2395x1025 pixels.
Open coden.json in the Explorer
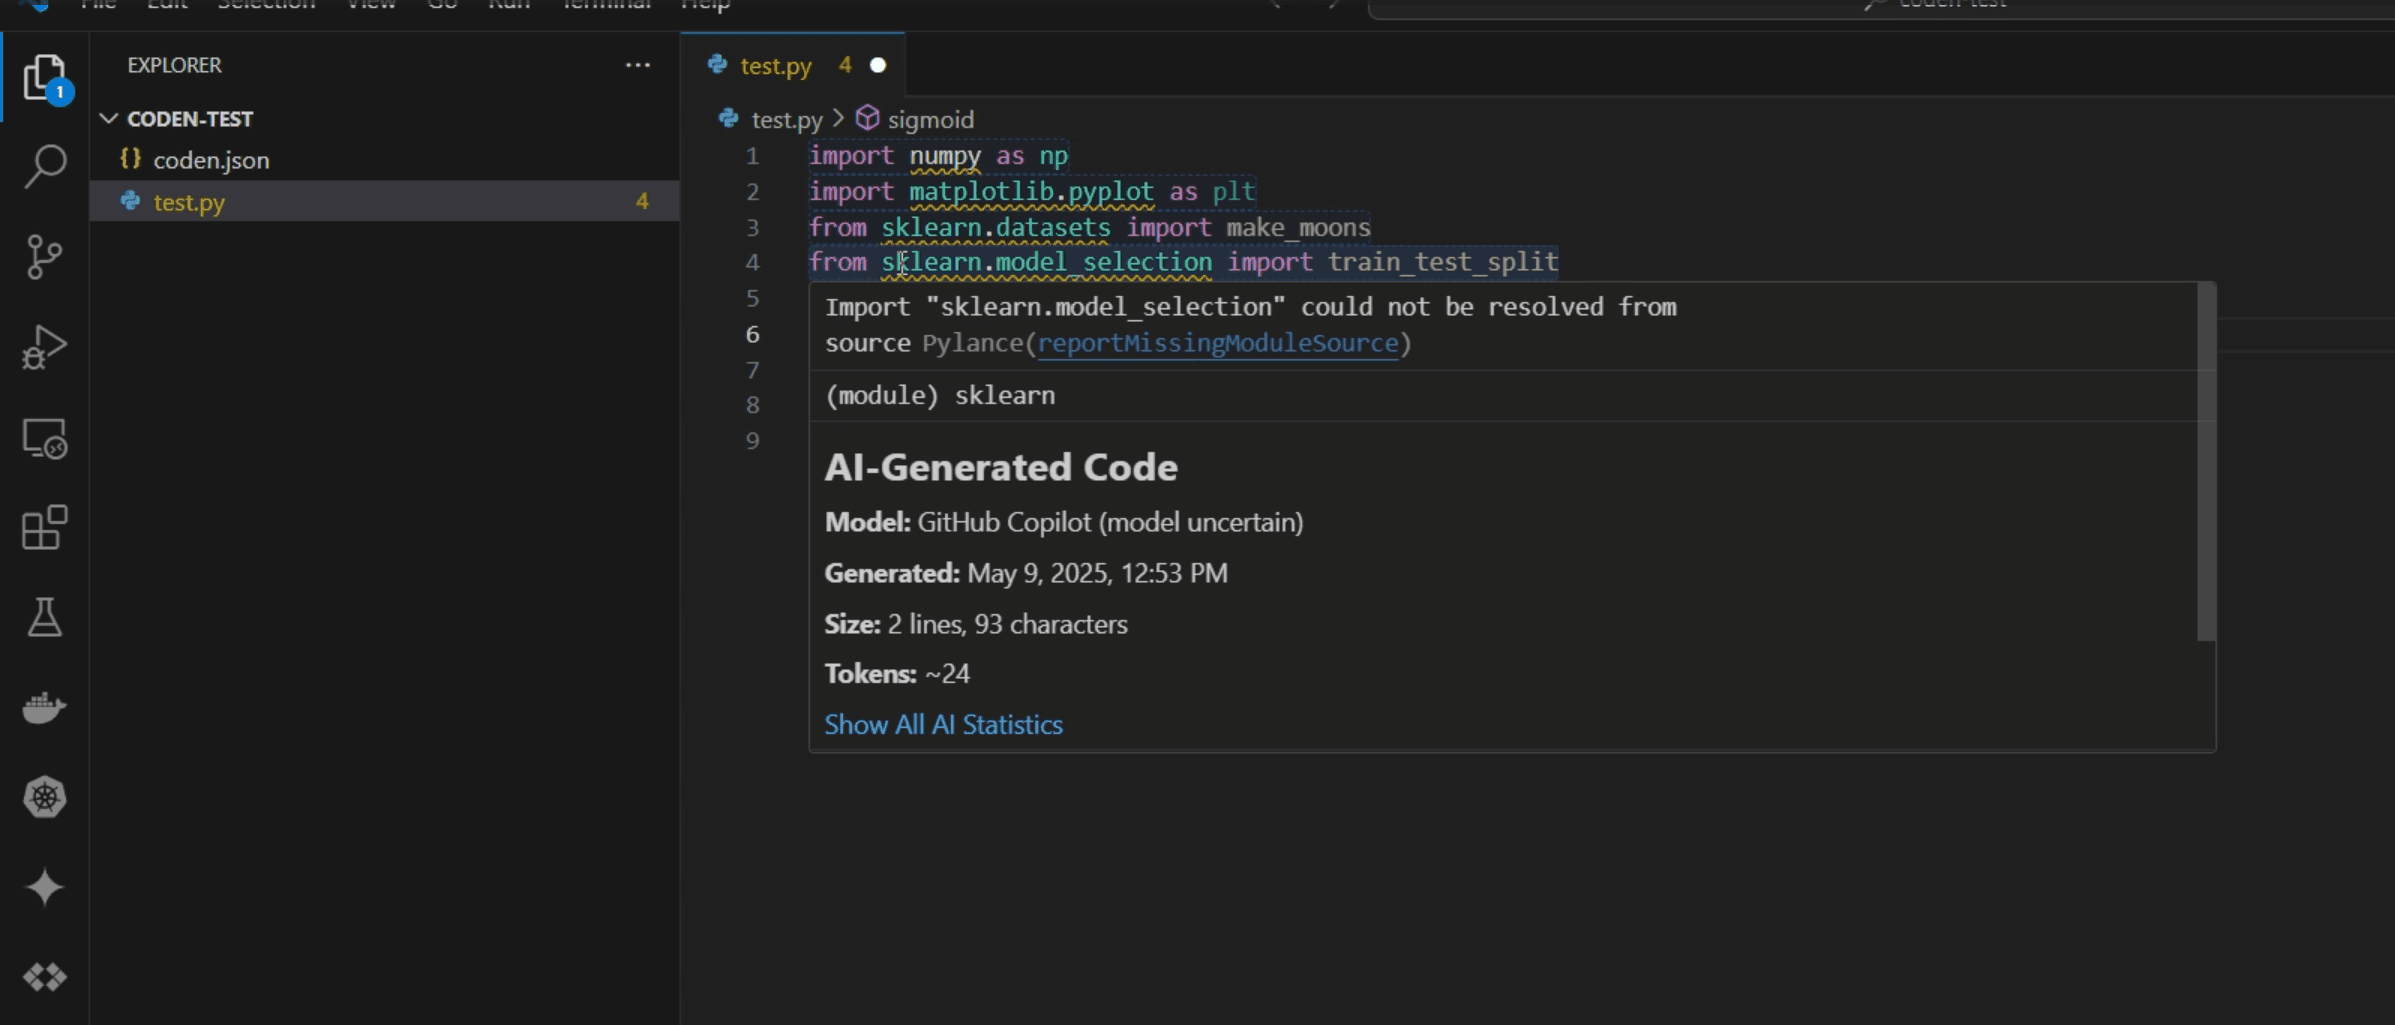tap(384, 160)
